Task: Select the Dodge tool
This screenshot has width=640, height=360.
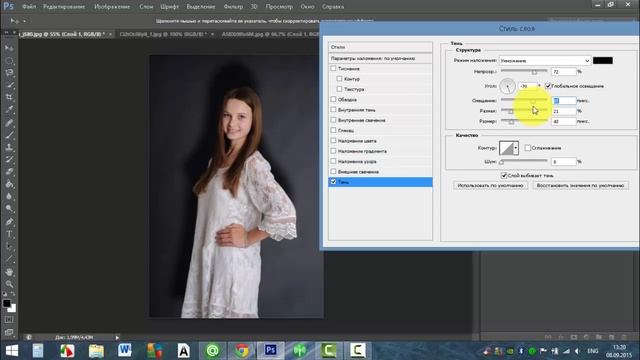Action: (9, 209)
